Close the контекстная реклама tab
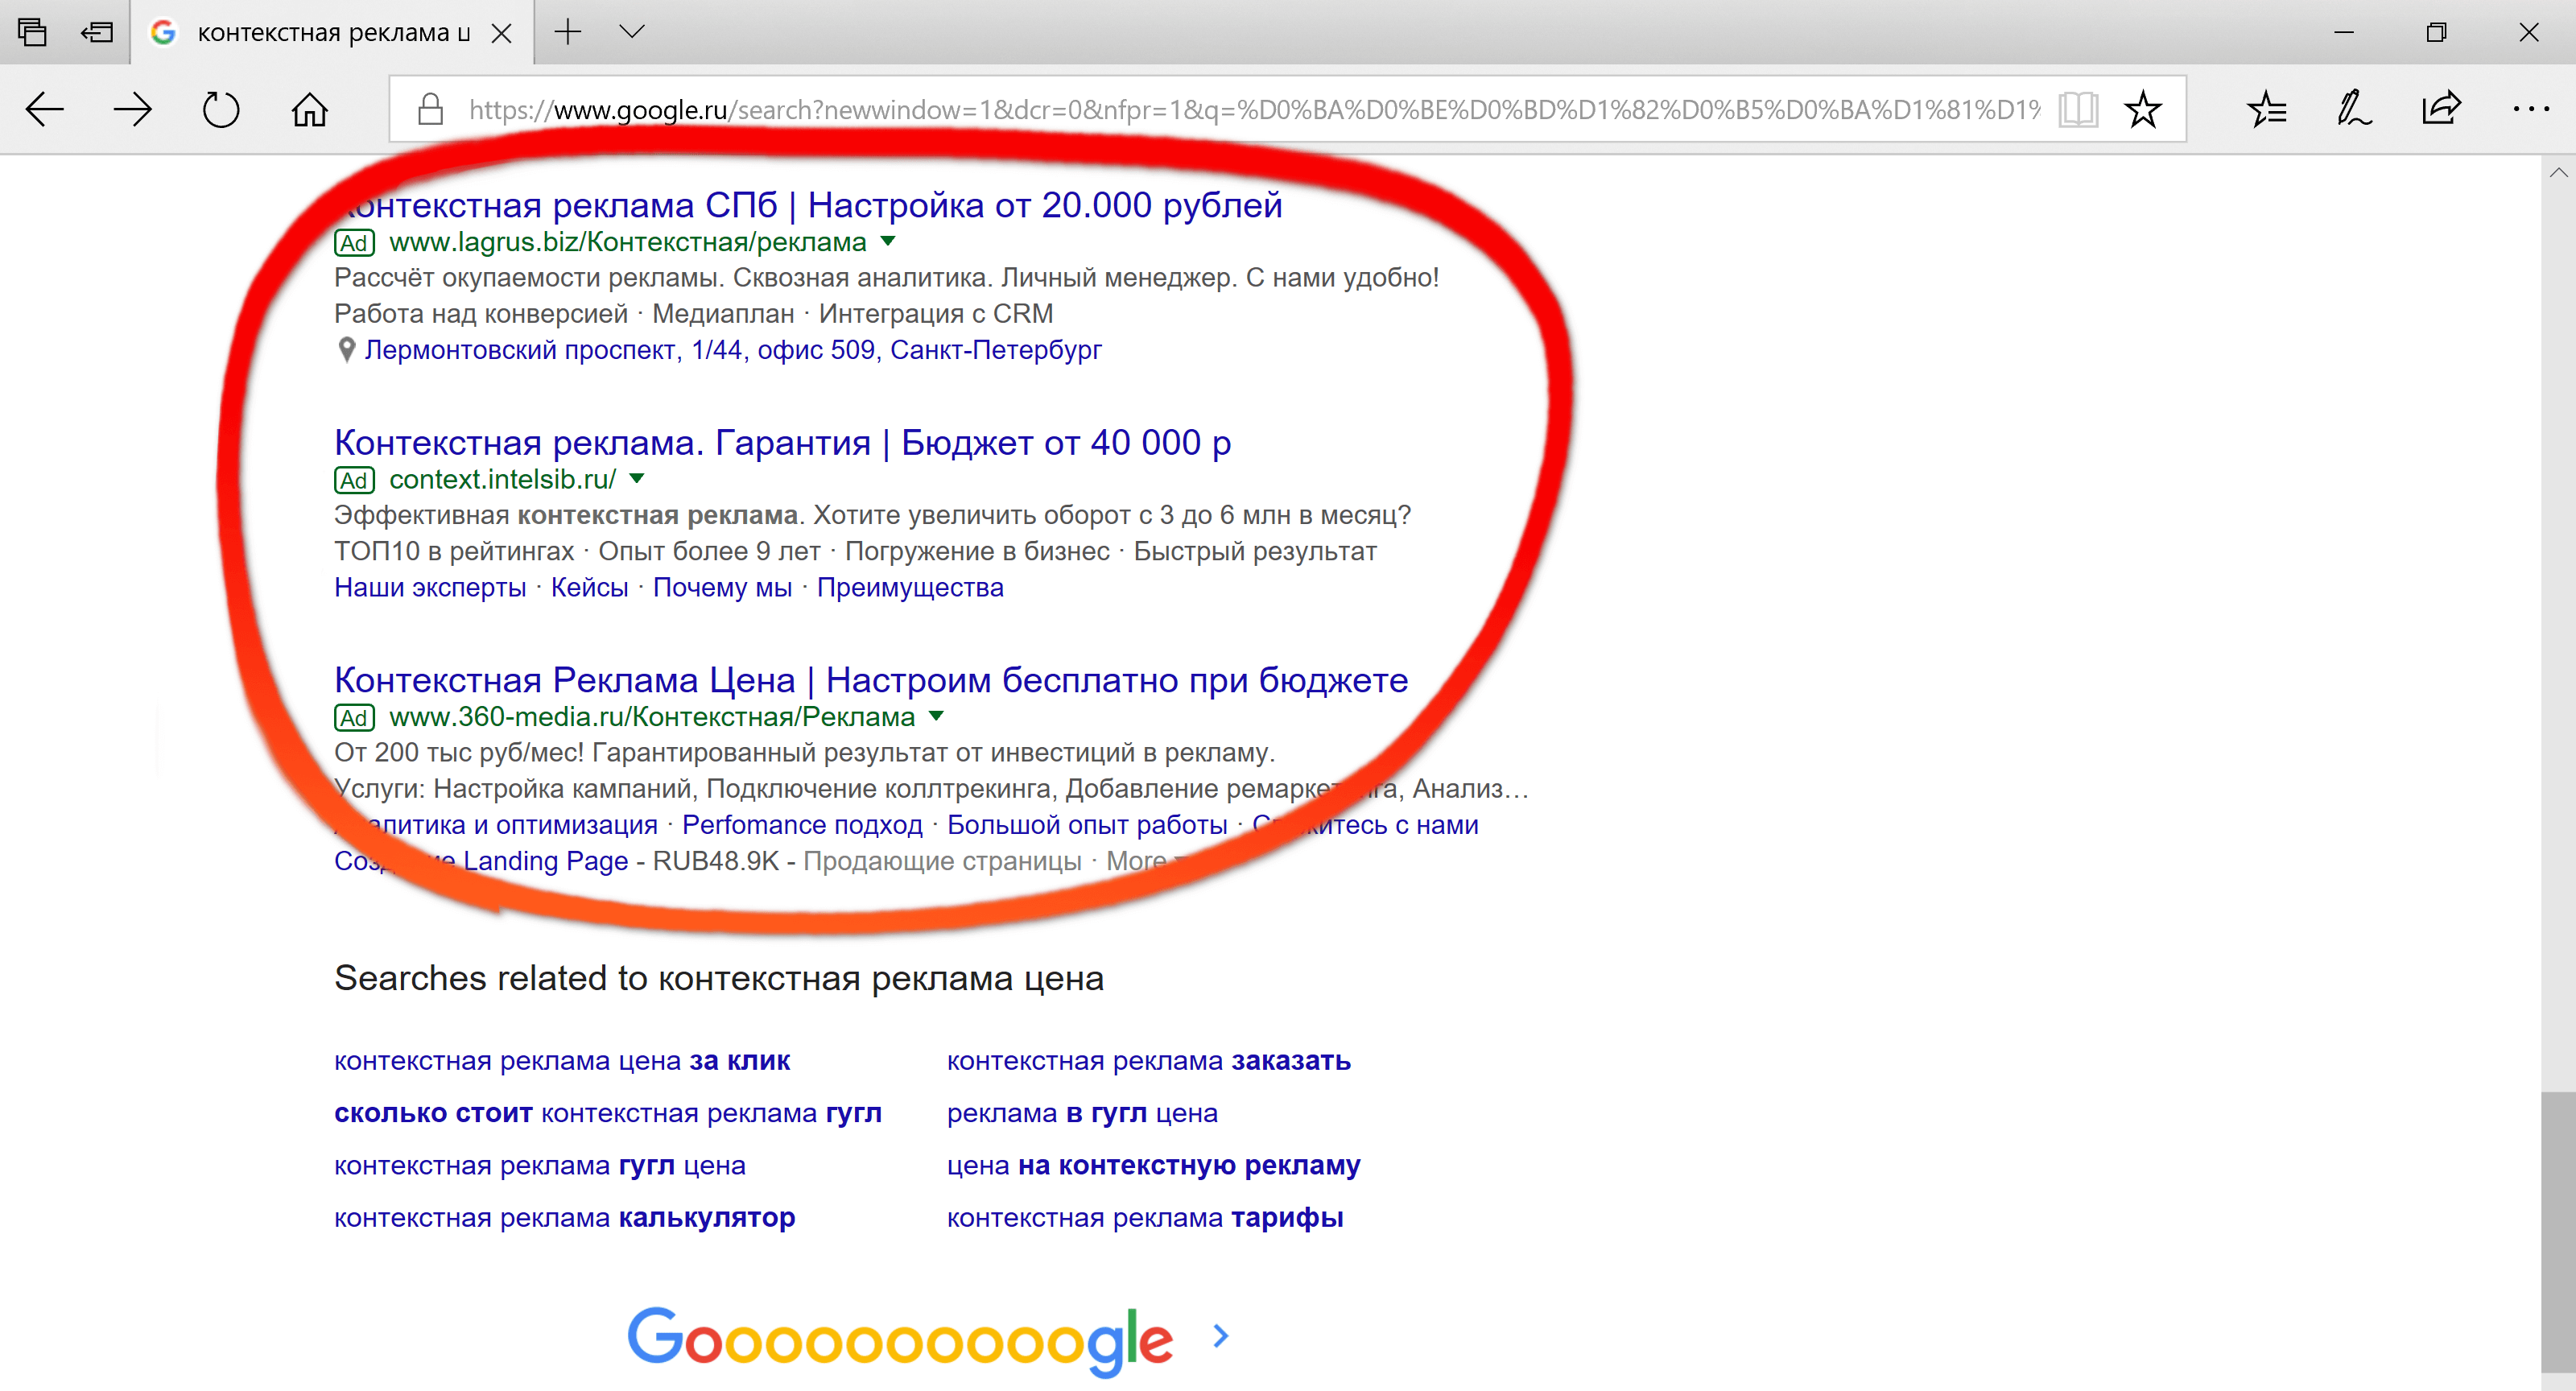 pyautogui.click(x=502, y=33)
